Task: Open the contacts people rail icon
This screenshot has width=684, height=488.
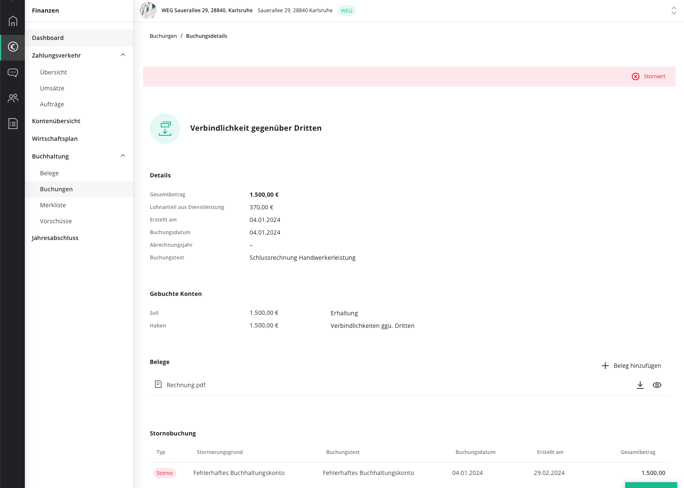Action: click(x=13, y=98)
